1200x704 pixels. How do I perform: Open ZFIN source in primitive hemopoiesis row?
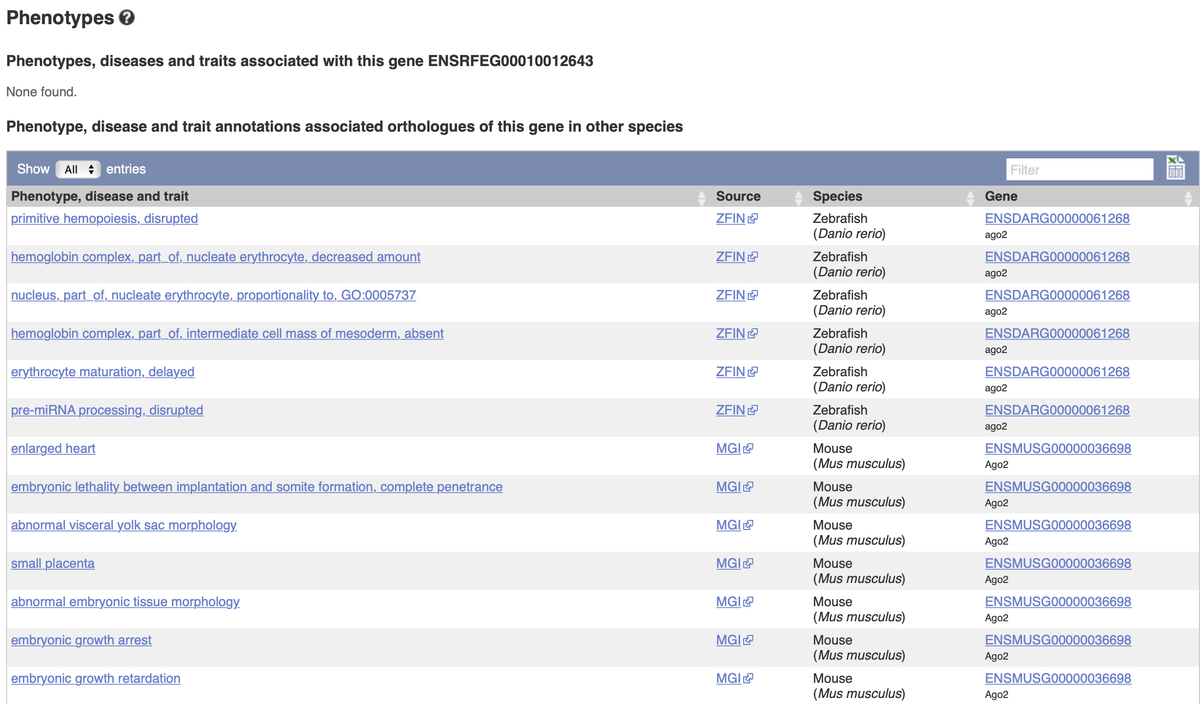click(736, 218)
